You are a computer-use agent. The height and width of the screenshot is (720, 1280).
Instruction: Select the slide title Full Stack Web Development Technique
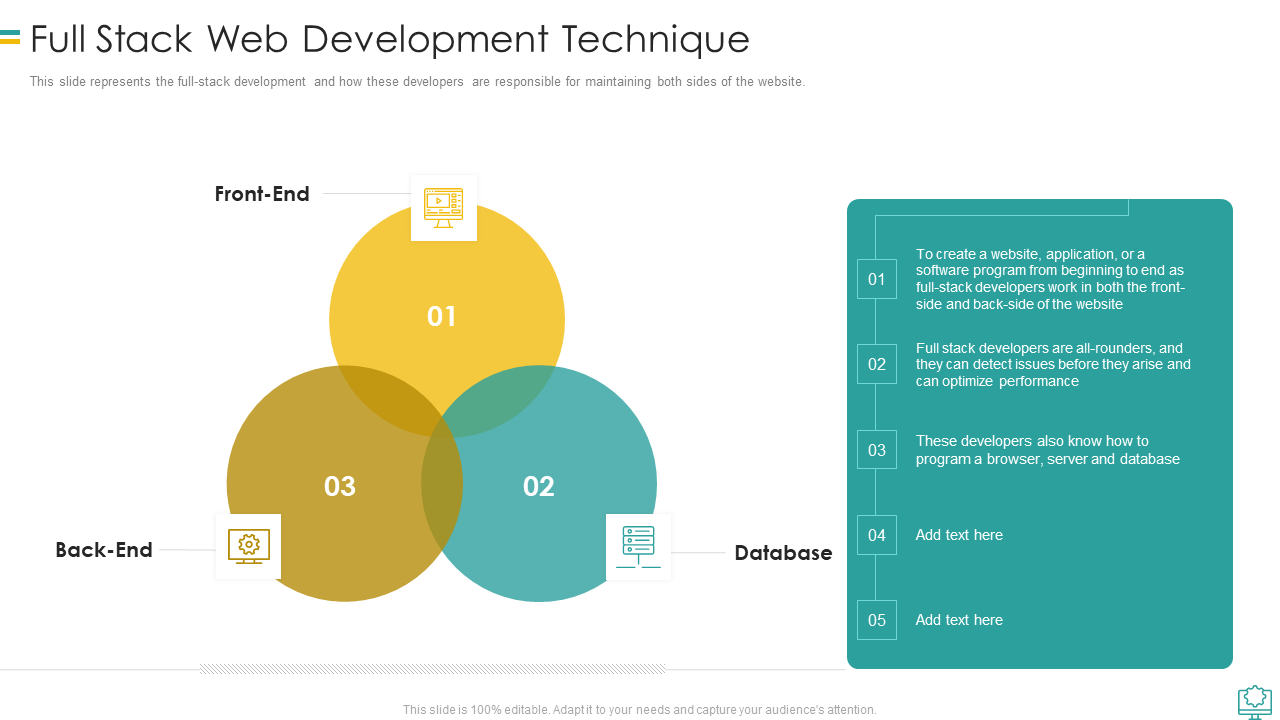tap(390, 39)
